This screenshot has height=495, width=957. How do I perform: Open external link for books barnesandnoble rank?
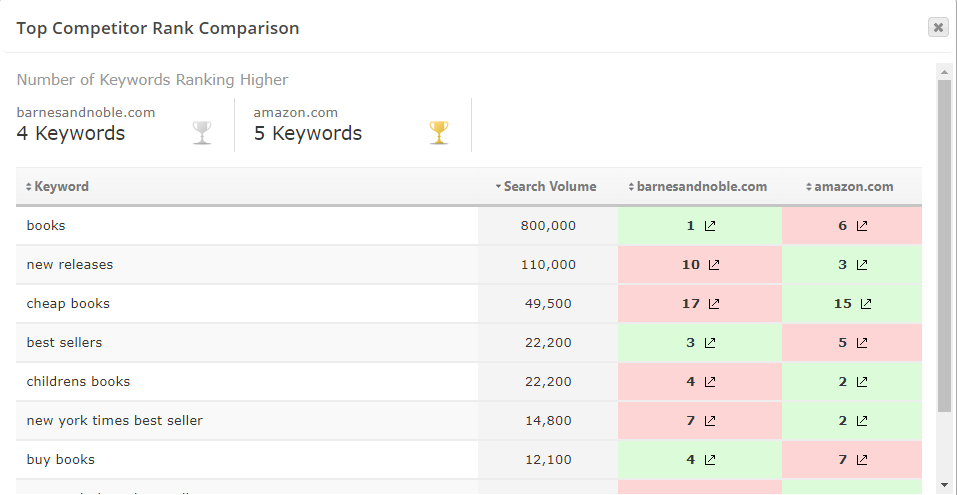click(710, 226)
